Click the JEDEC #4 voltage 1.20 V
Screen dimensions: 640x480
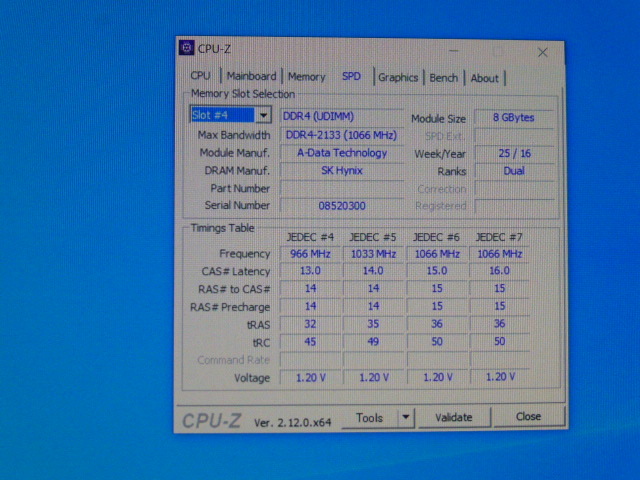tap(310, 378)
